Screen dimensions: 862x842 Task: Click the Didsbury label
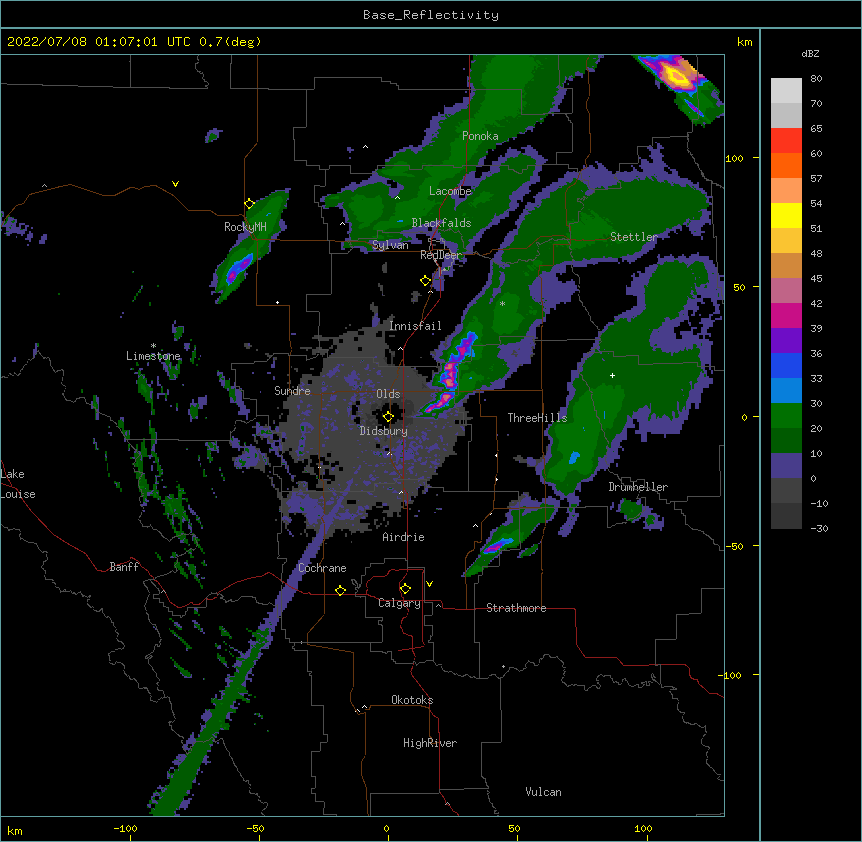pos(384,431)
